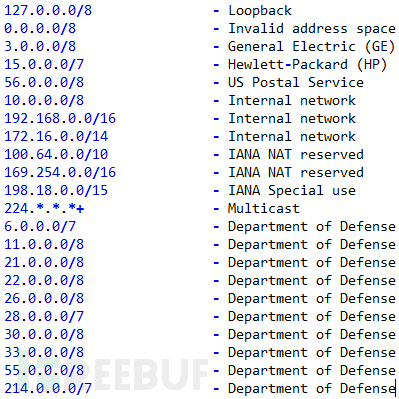The image size is (399, 399).
Task: Click the Loopback description text
Action: point(260,11)
